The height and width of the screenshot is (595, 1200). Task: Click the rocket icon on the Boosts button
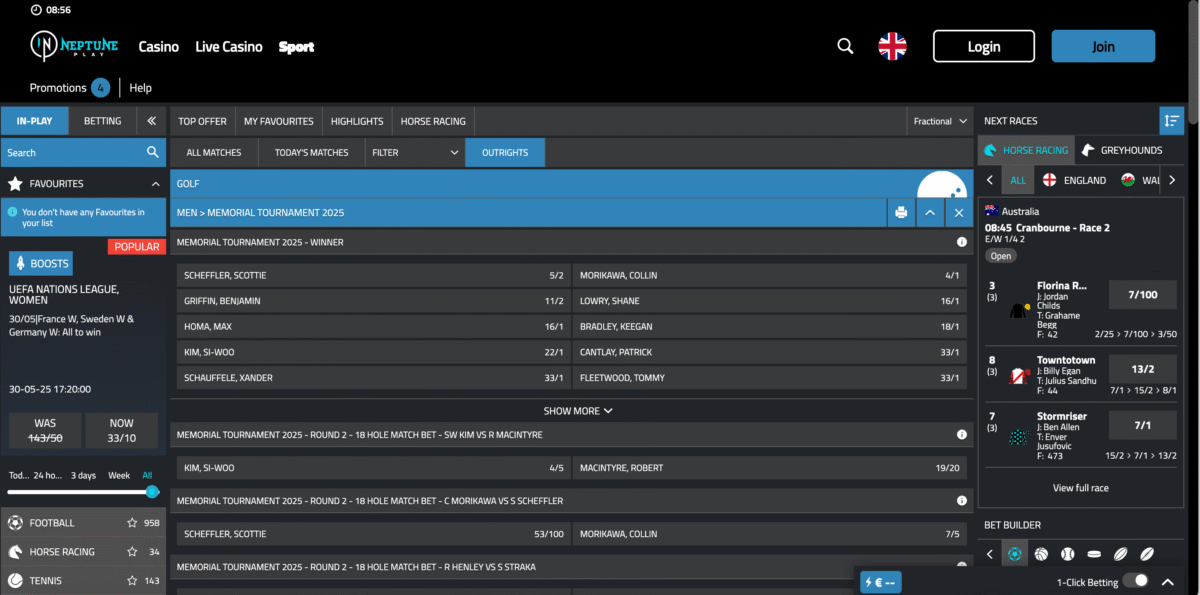tap(22, 264)
